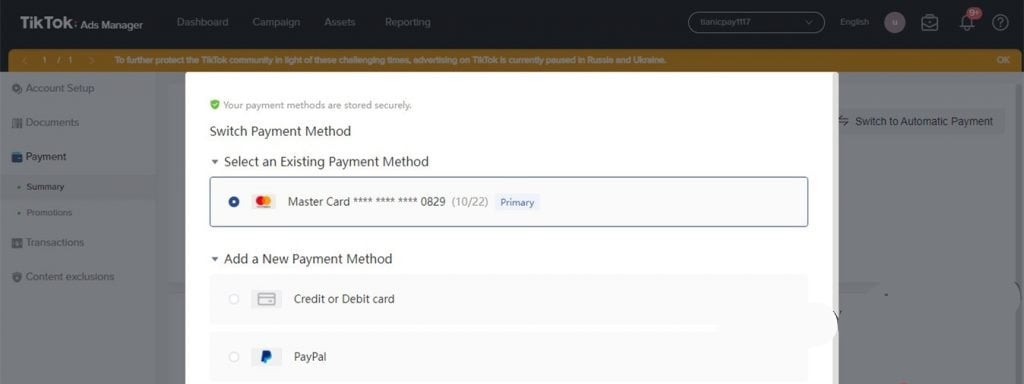
Task: Select the PayPal radio button
Action: tap(234, 357)
